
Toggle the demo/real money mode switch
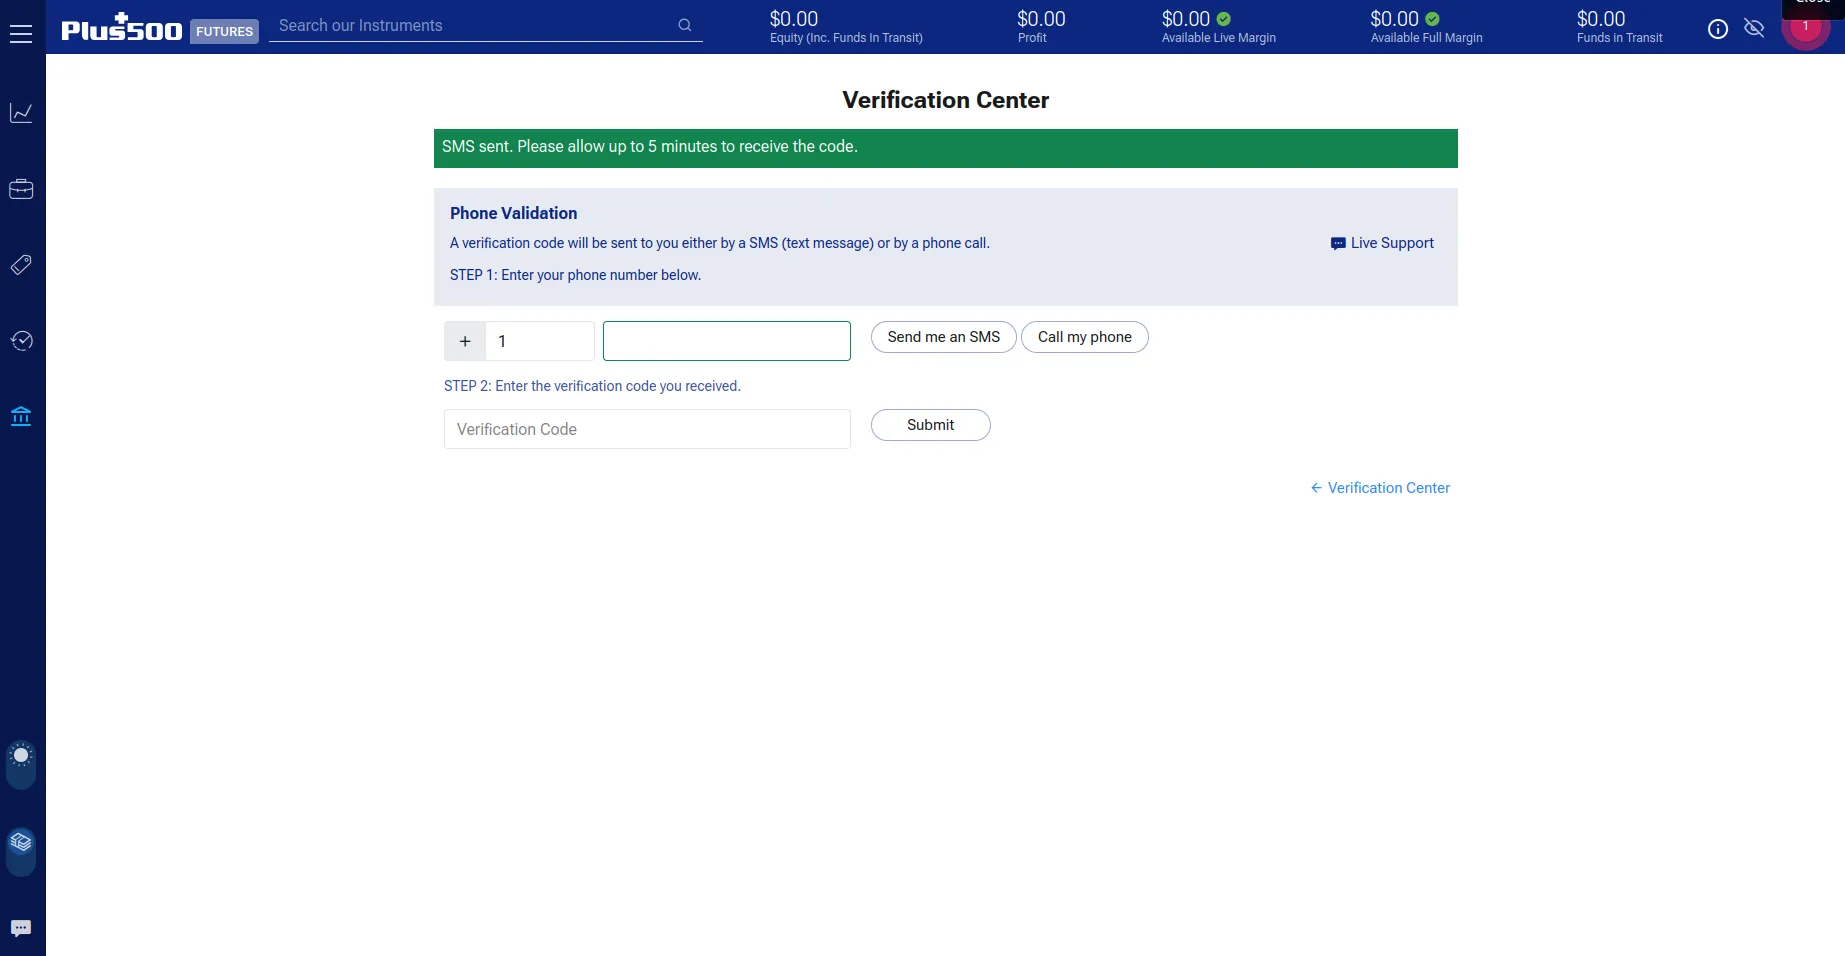point(21,852)
